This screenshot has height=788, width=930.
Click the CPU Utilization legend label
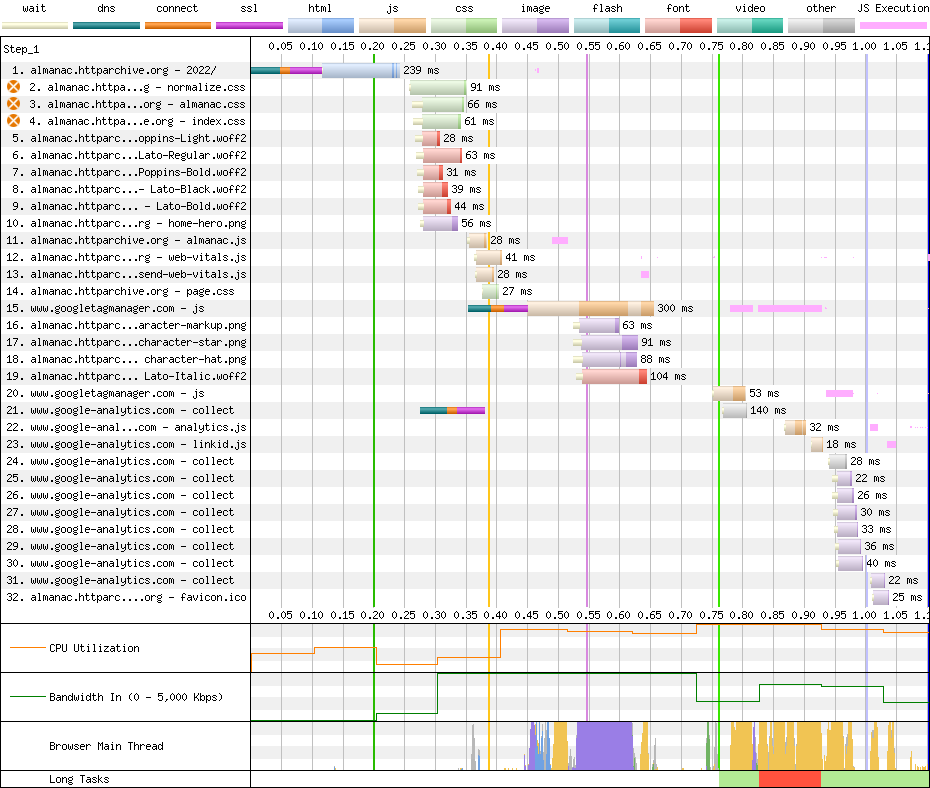pyautogui.click(x=94, y=648)
